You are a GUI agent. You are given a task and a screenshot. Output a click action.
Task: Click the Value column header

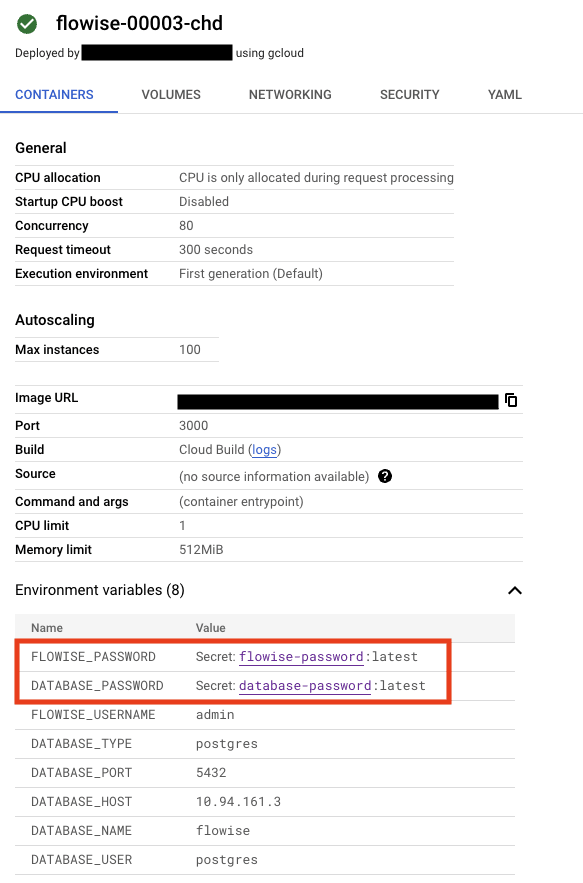click(211, 628)
